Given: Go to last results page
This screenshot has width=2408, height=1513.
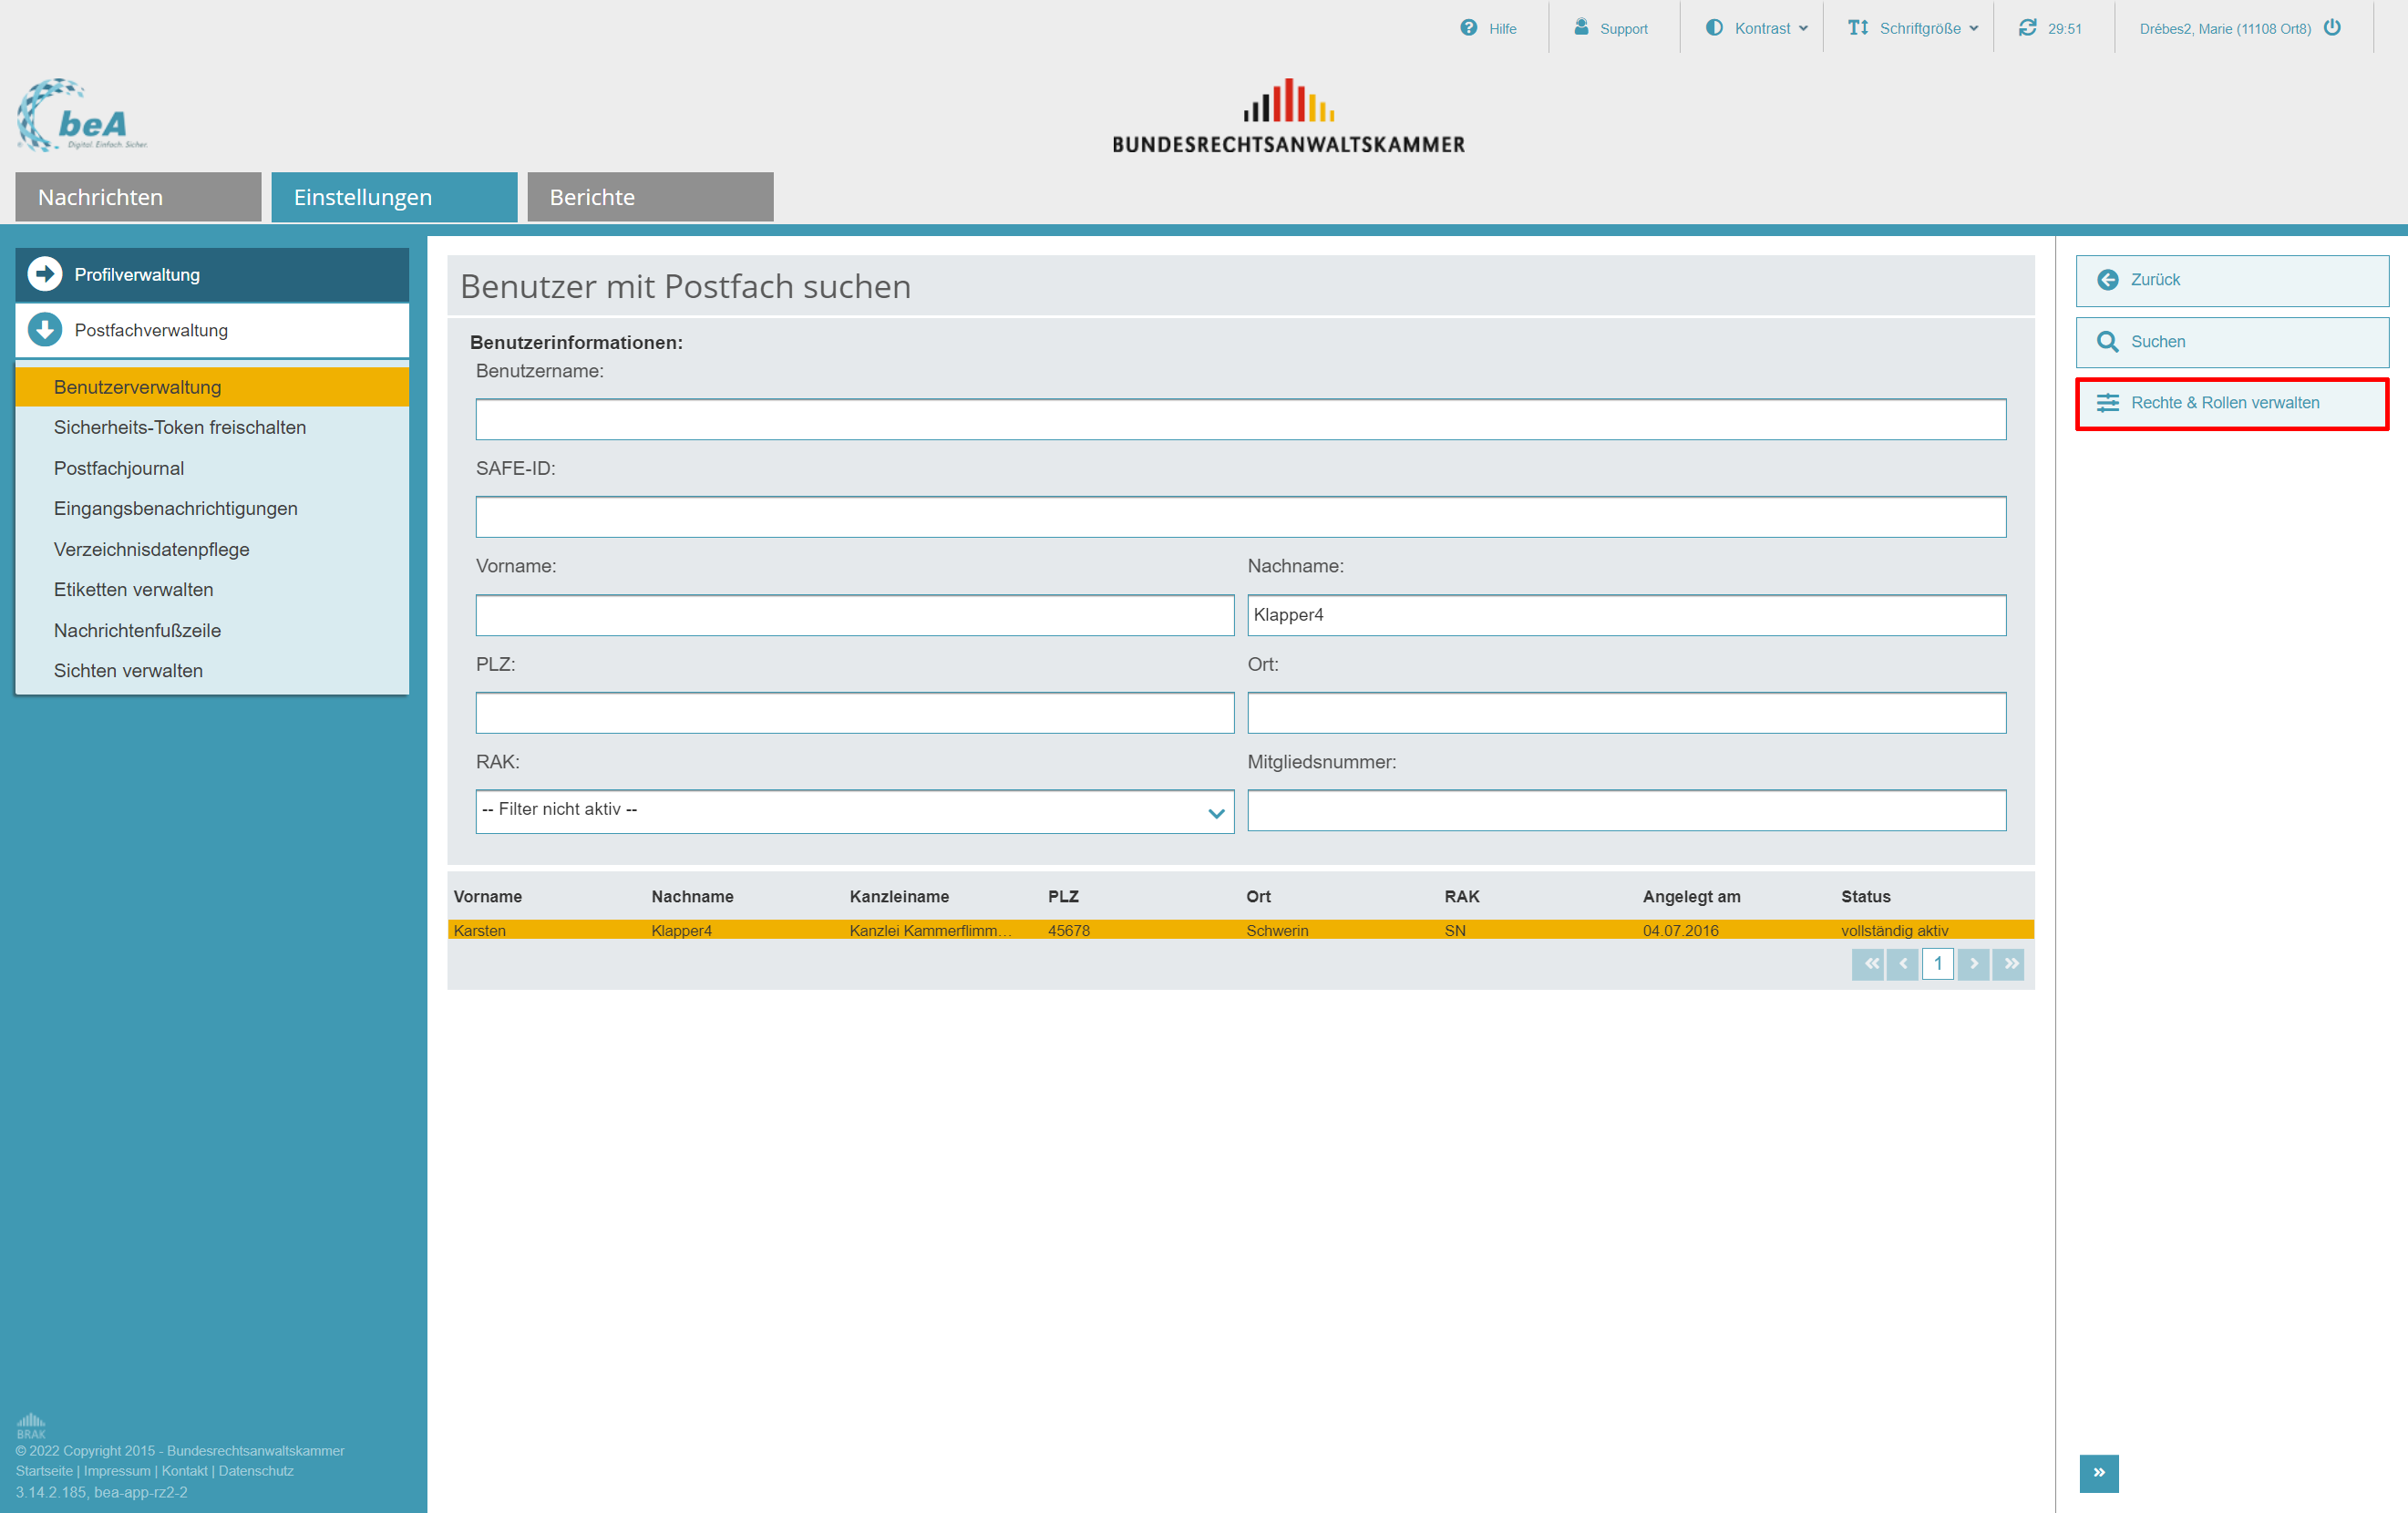Looking at the screenshot, I should tap(2009, 963).
